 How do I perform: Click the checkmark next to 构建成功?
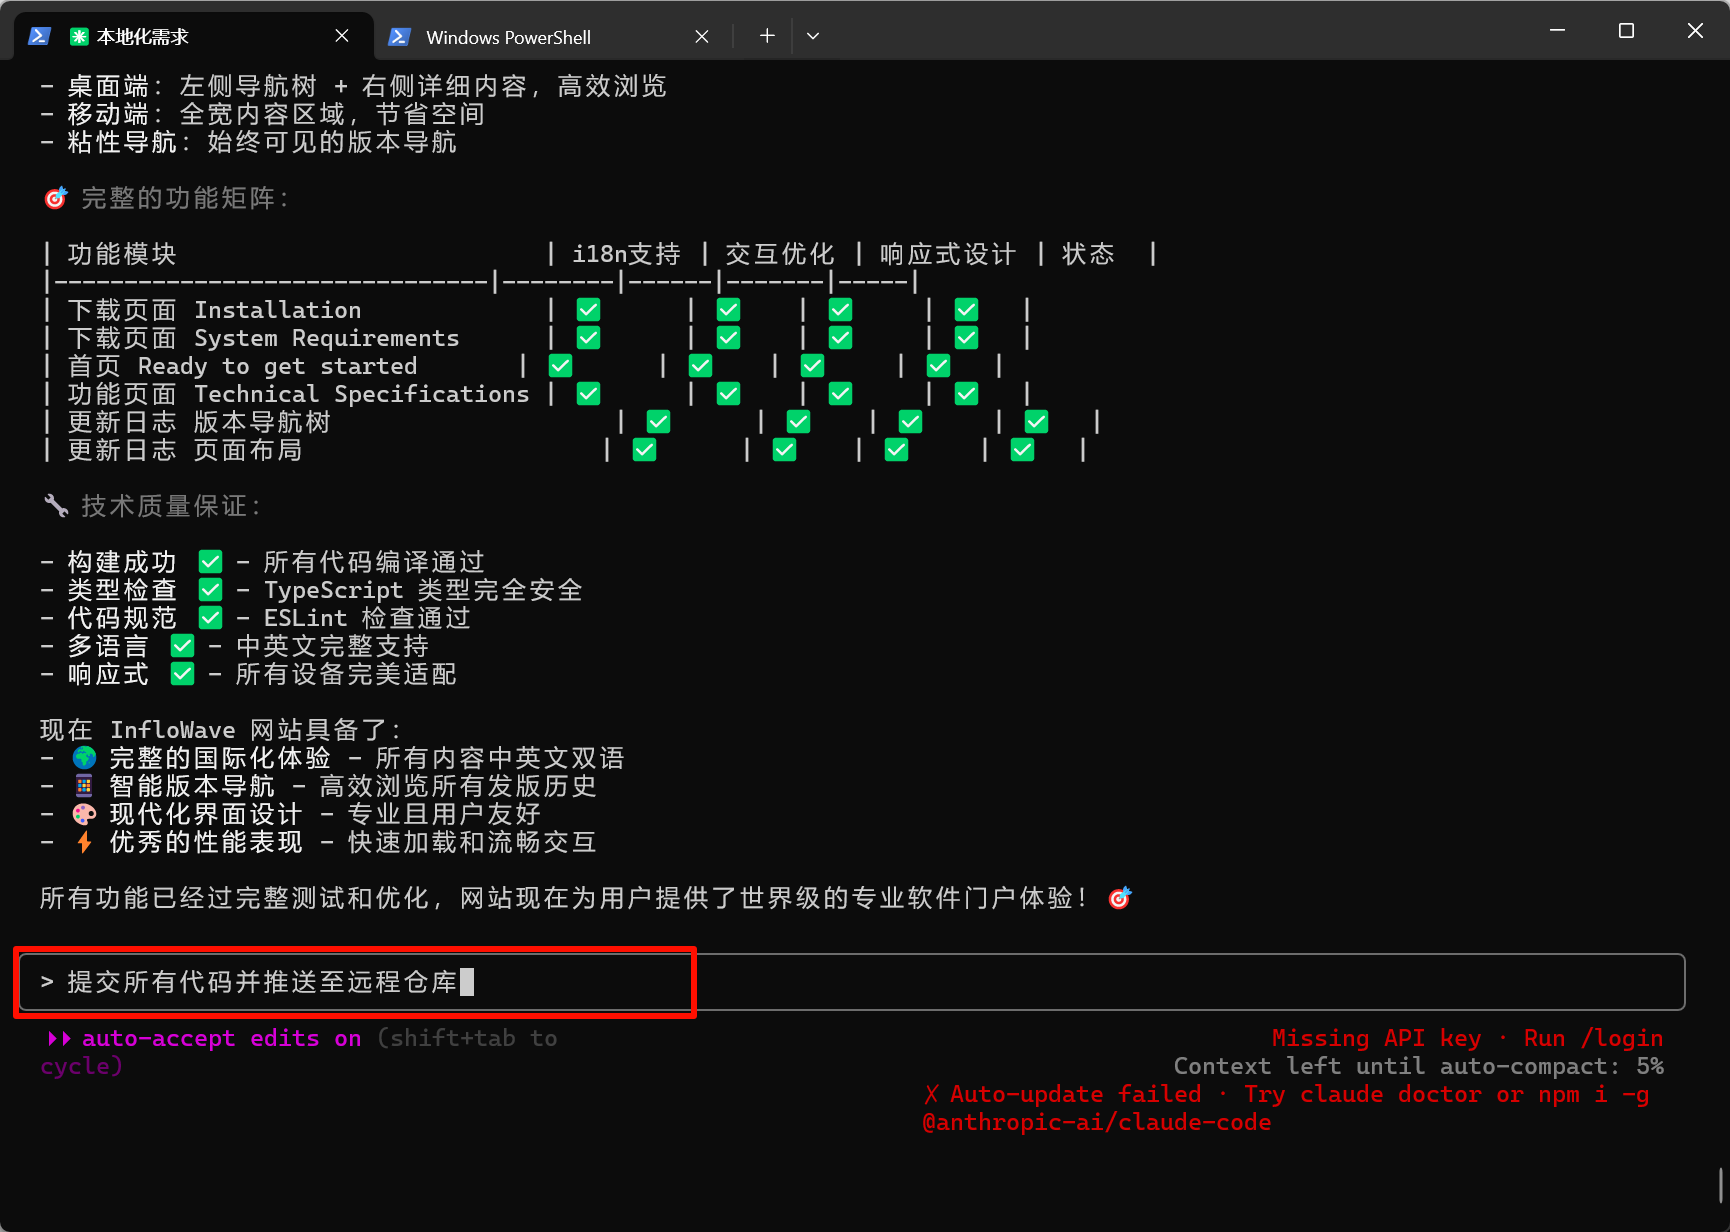coord(210,562)
